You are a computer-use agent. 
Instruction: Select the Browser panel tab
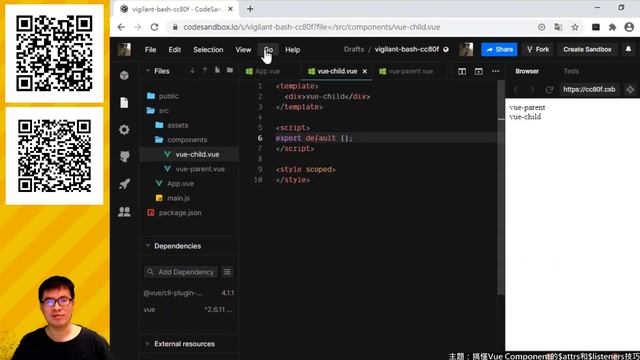pos(527,71)
